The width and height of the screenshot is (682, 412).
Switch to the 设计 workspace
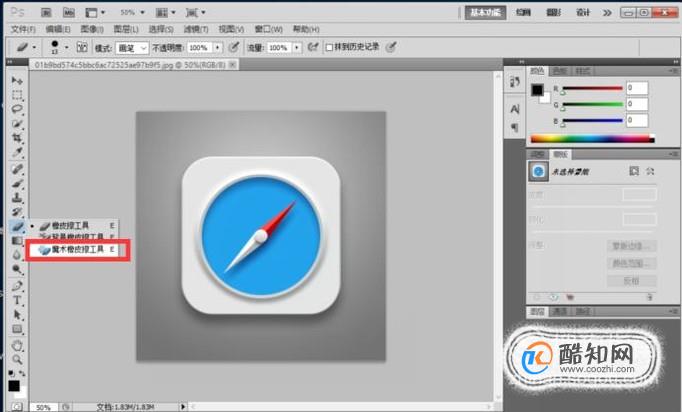(x=583, y=13)
